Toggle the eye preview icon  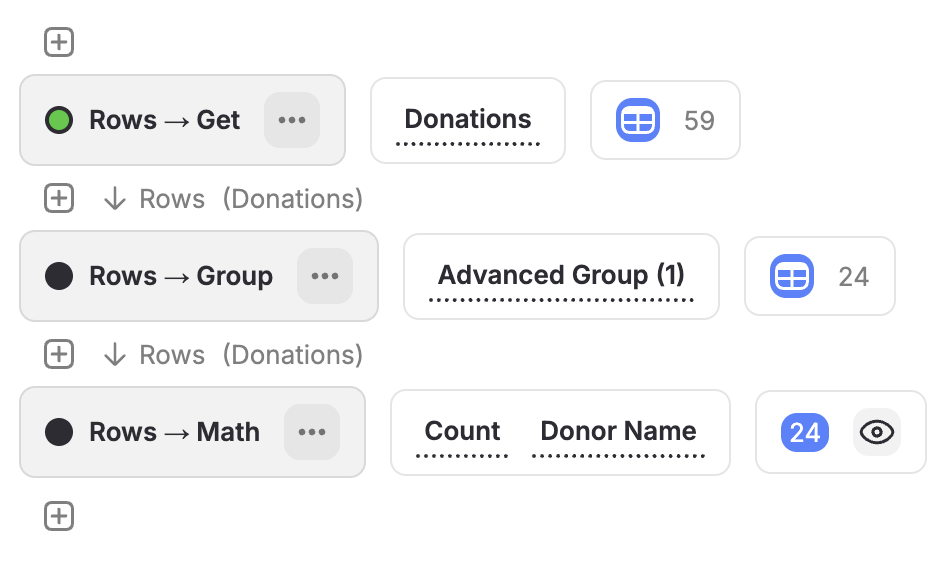click(x=877, y=432)
